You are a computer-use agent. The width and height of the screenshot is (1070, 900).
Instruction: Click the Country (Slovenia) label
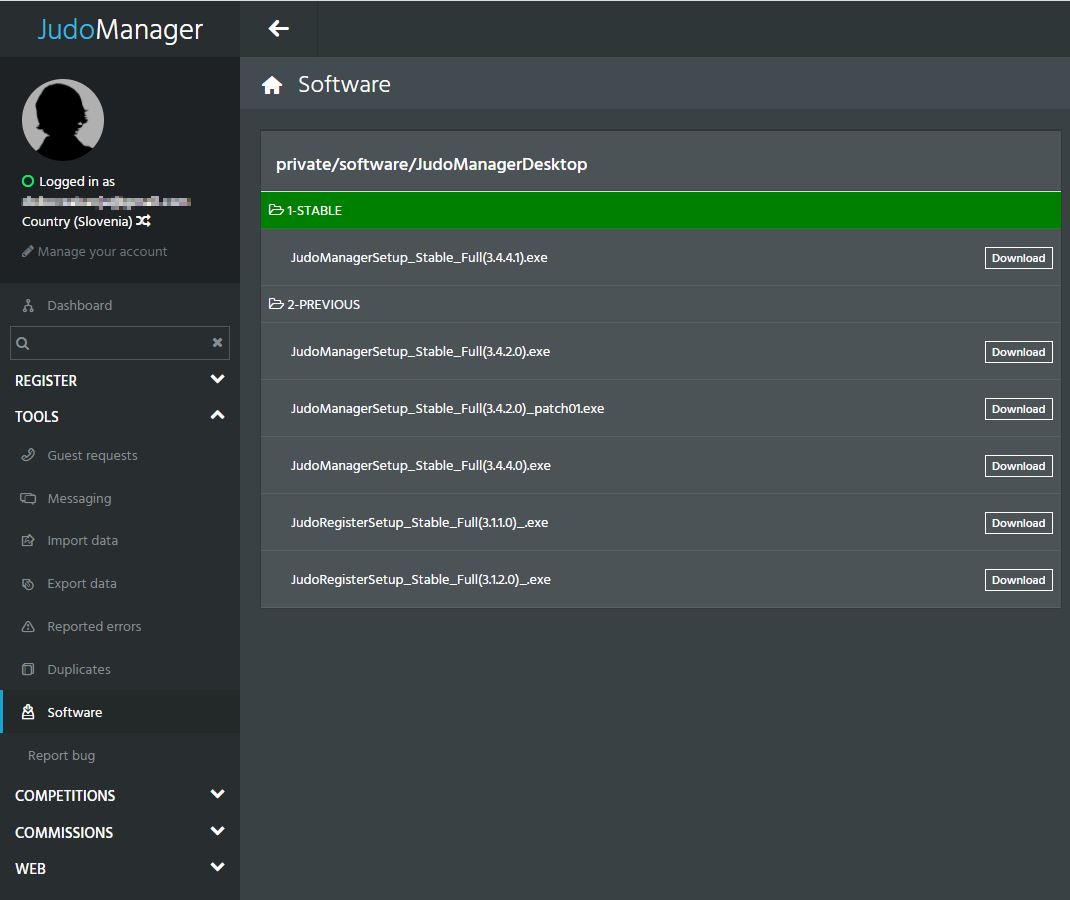(77, 222)
